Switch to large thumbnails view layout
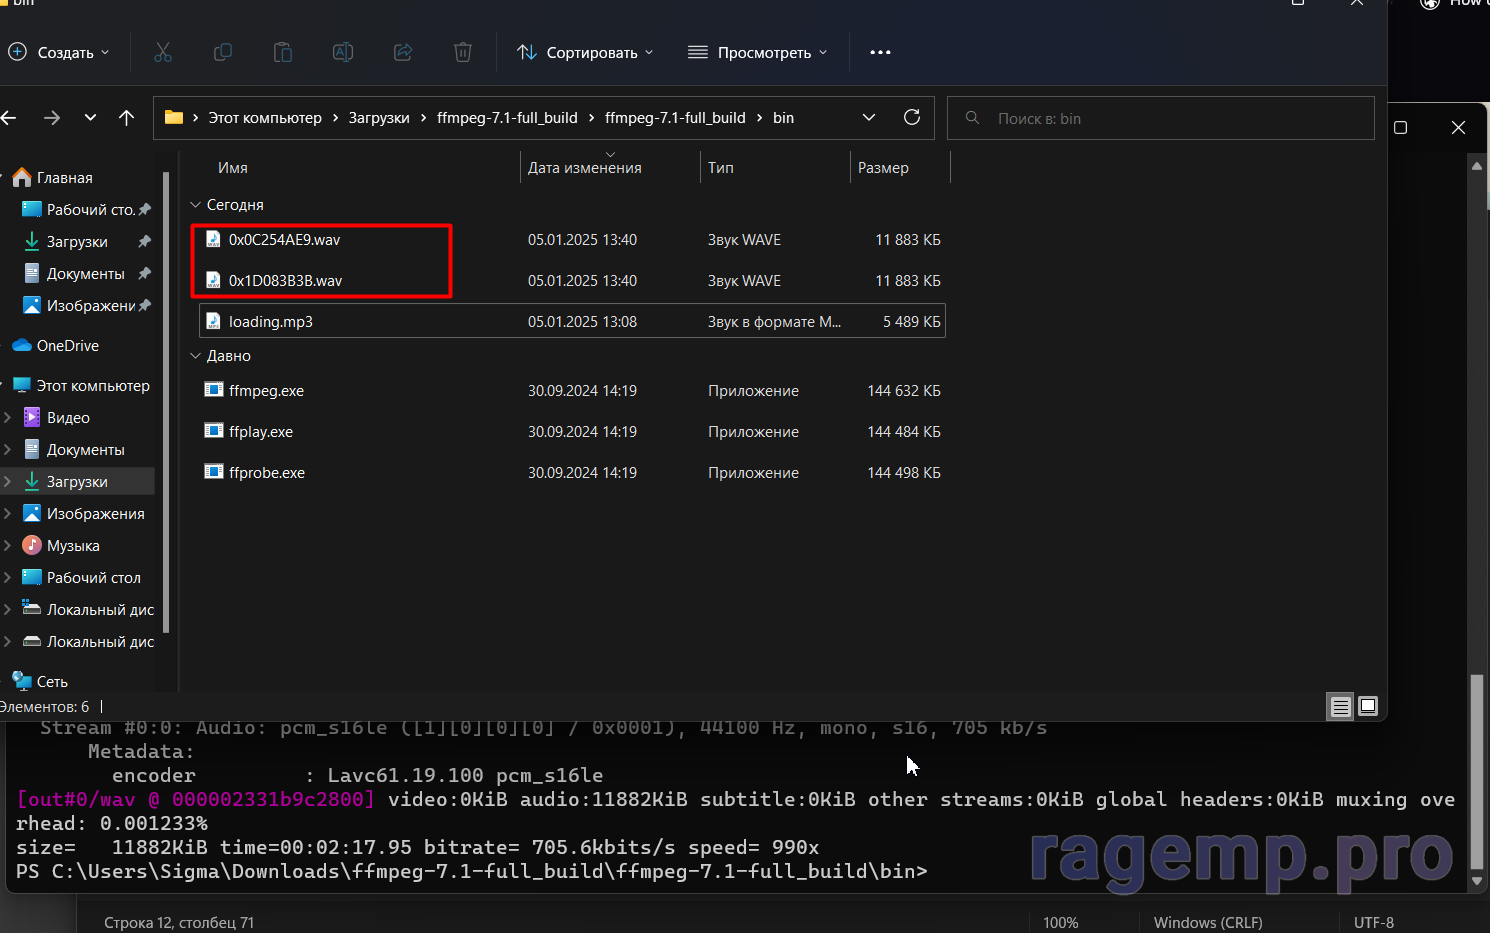 tap(1368, 706)
